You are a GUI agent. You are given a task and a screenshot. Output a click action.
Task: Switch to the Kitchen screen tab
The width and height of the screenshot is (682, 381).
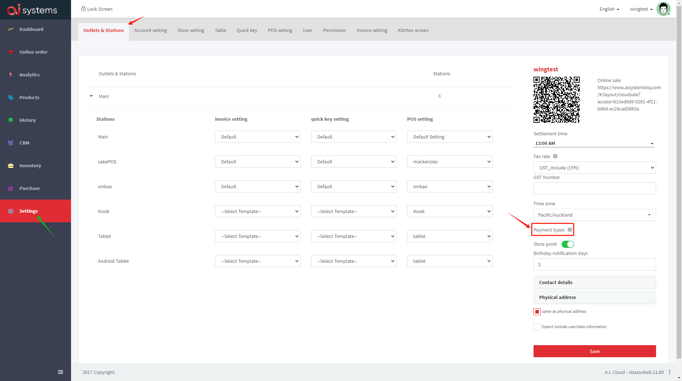pyautogui.click(x=413, y=30)
